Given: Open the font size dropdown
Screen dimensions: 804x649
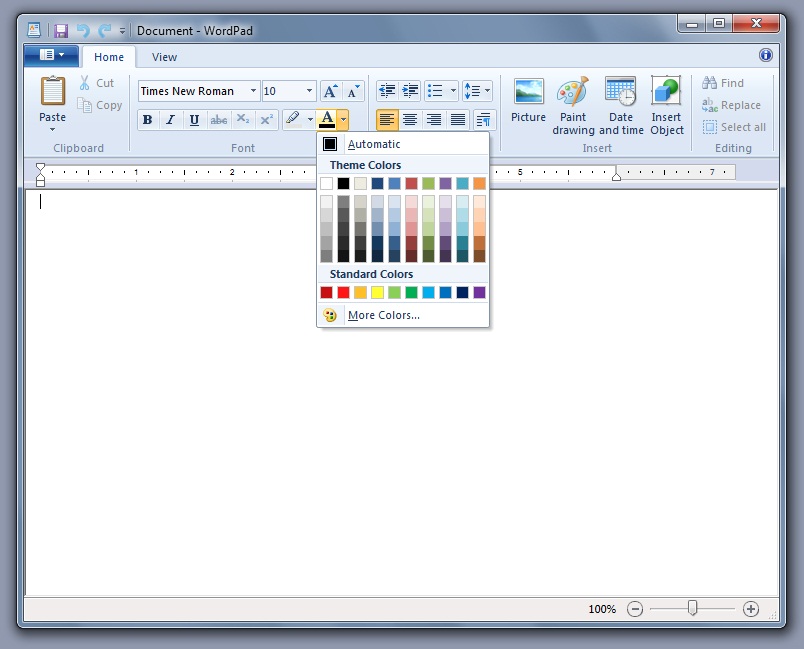Looking at the screenshot, I should (x=309, y=91).
